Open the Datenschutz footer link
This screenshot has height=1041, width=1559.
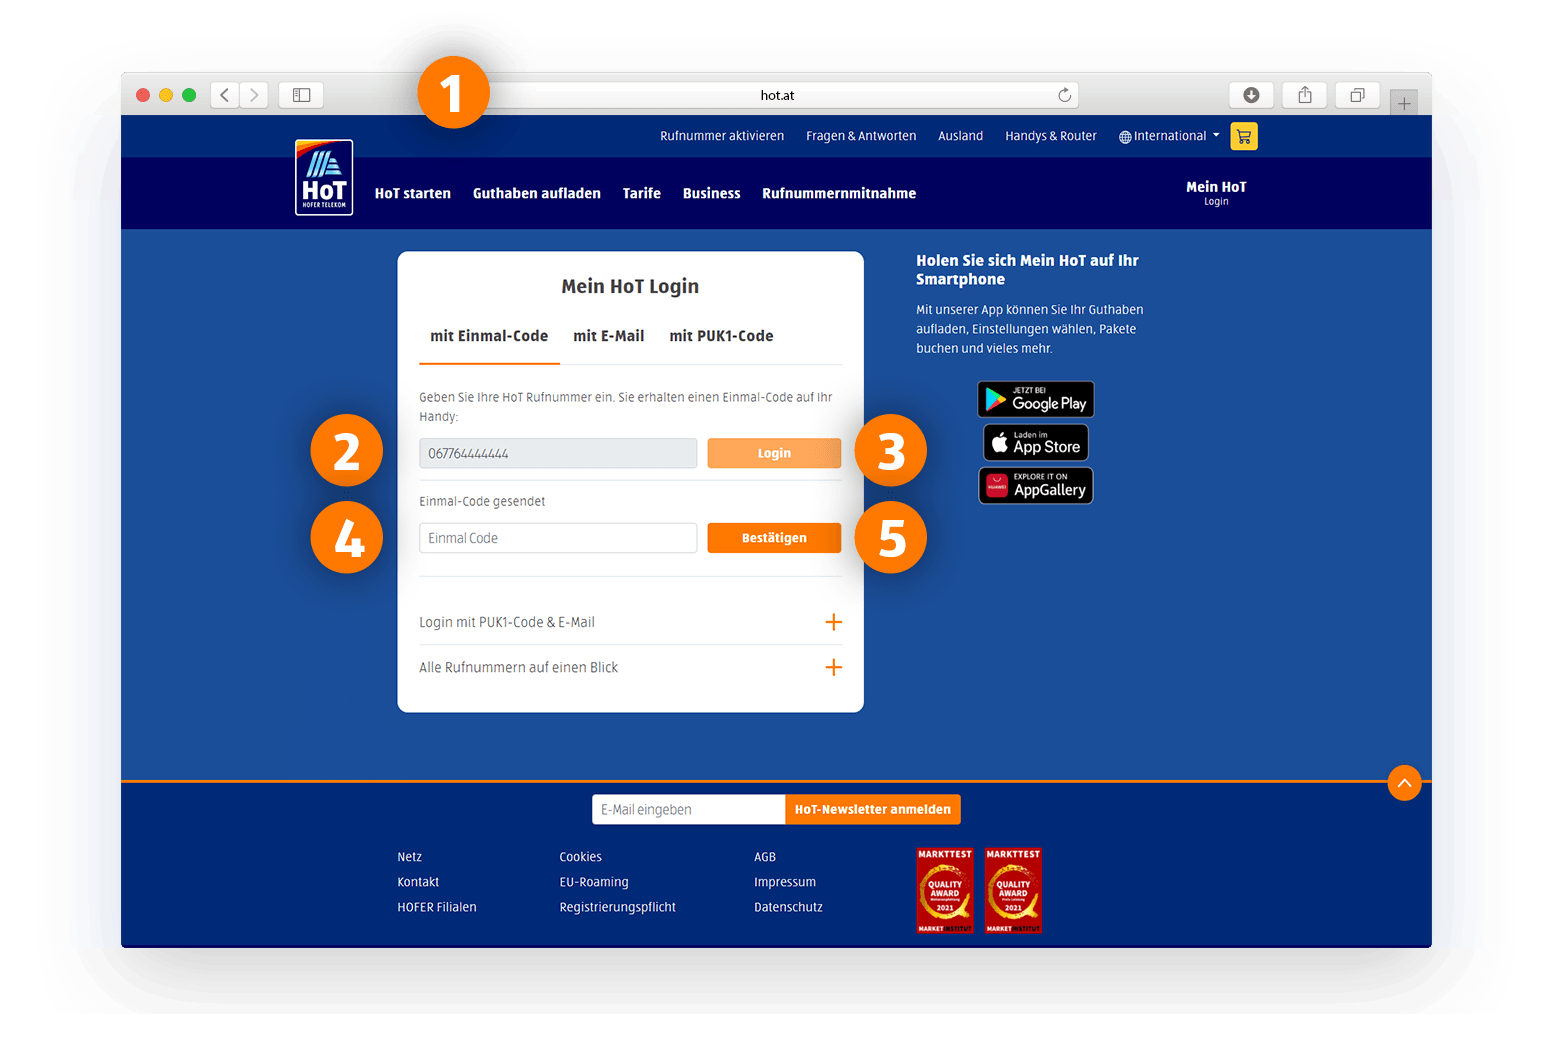788,907
